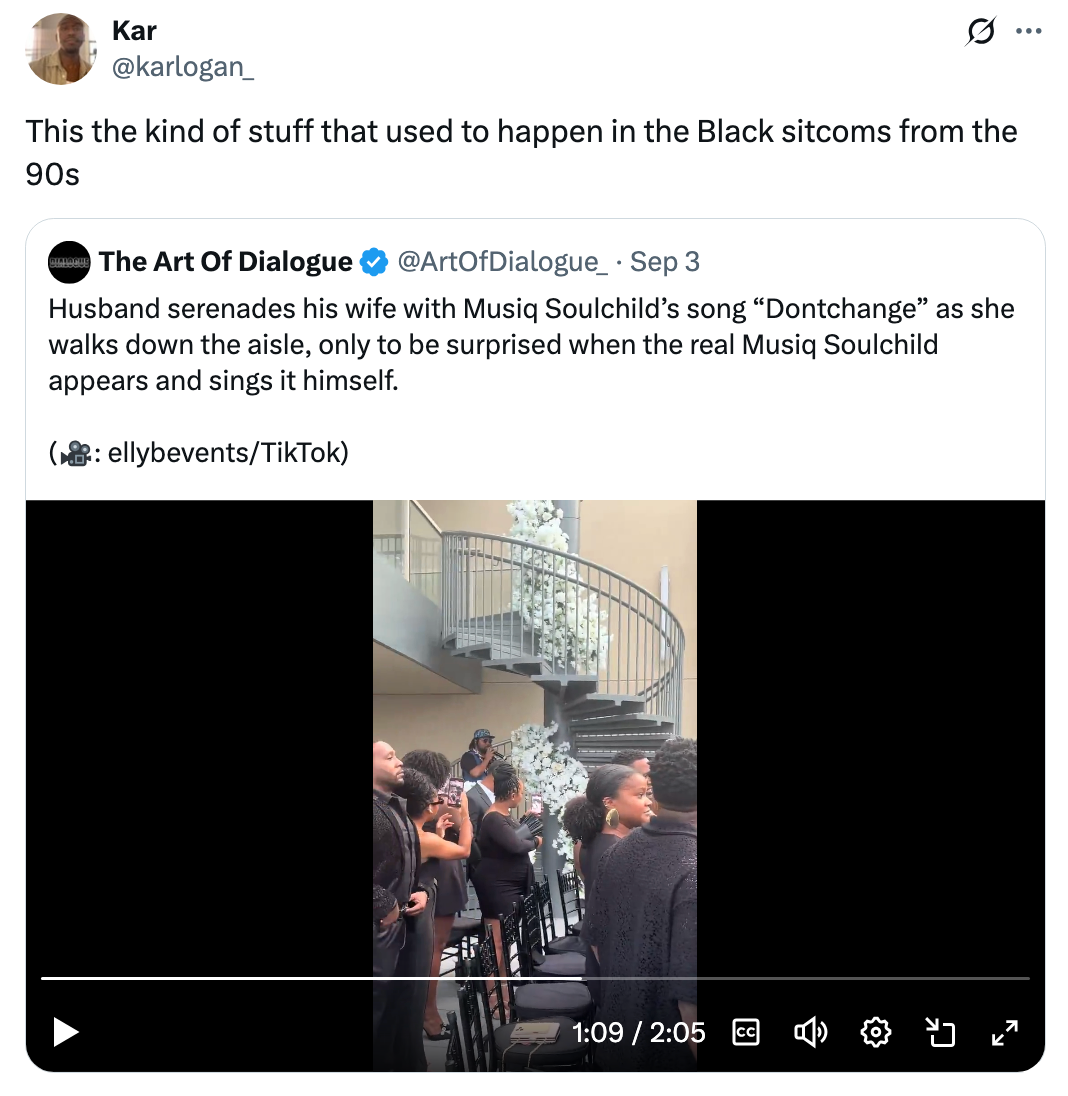
Task: Open the Grok icon on the tweet
Action: tap(981, 32)
